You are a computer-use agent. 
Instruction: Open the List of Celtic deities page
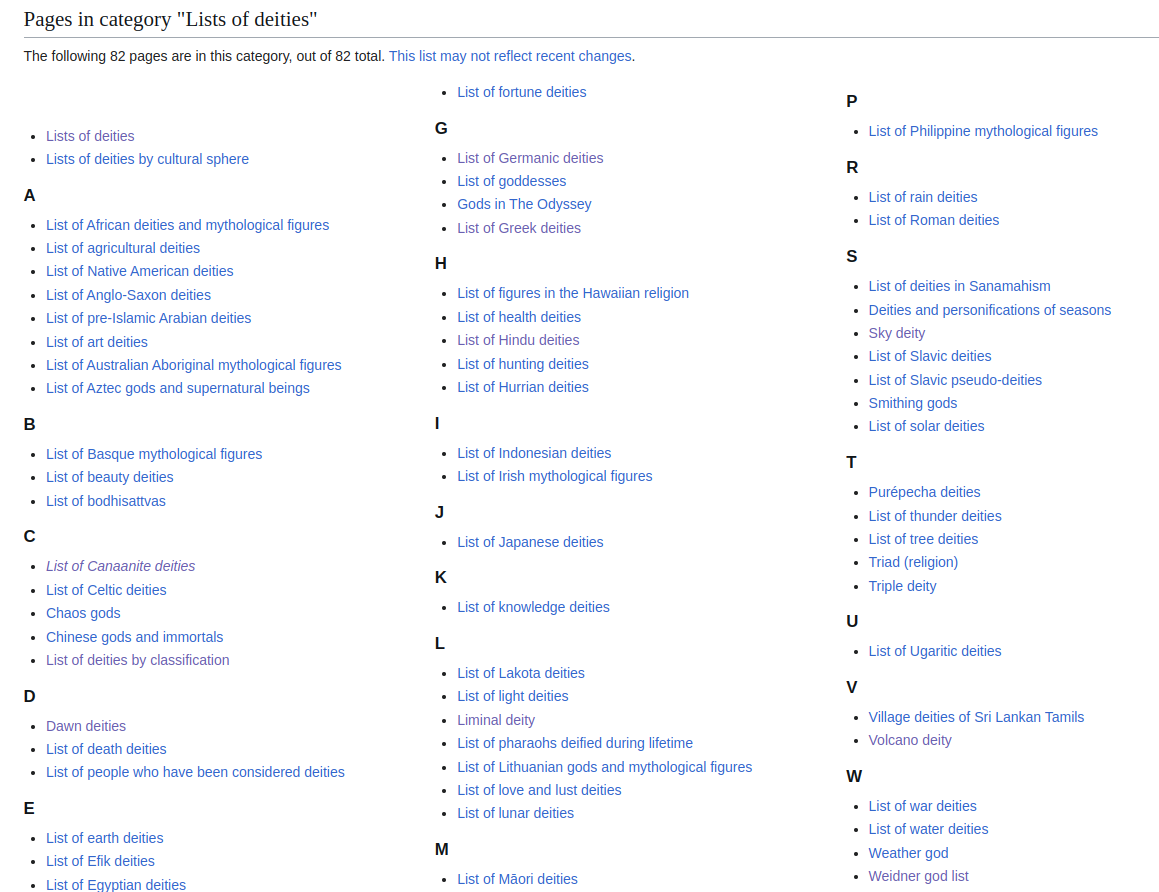[105, 589]
